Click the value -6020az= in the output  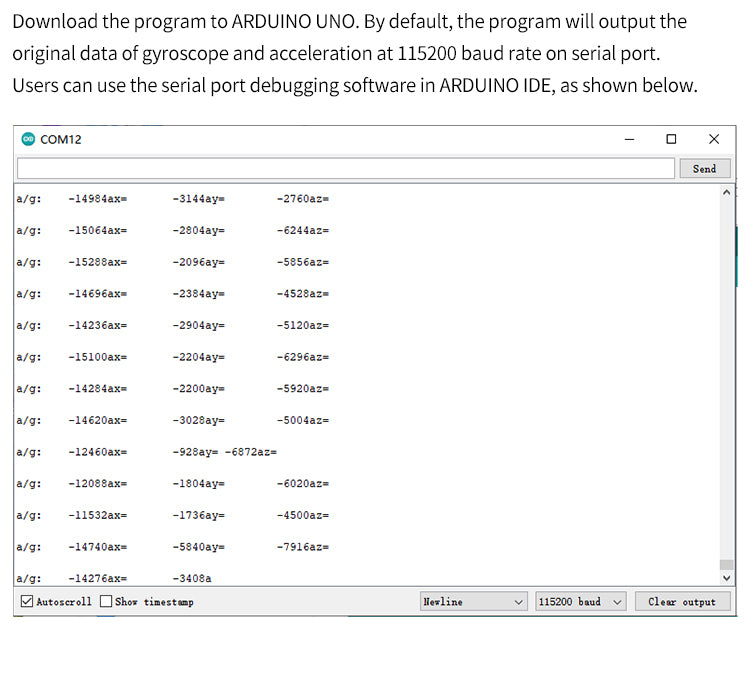tap(303, 484)
